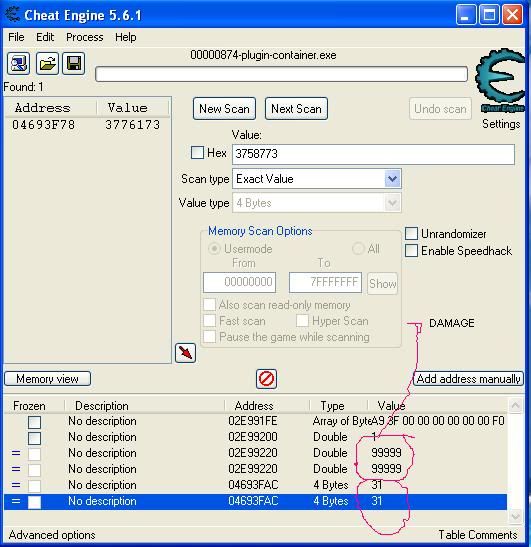Clear address list red prohibition icon
This screenshot has height=547, width=531.
tap(266, 379)
